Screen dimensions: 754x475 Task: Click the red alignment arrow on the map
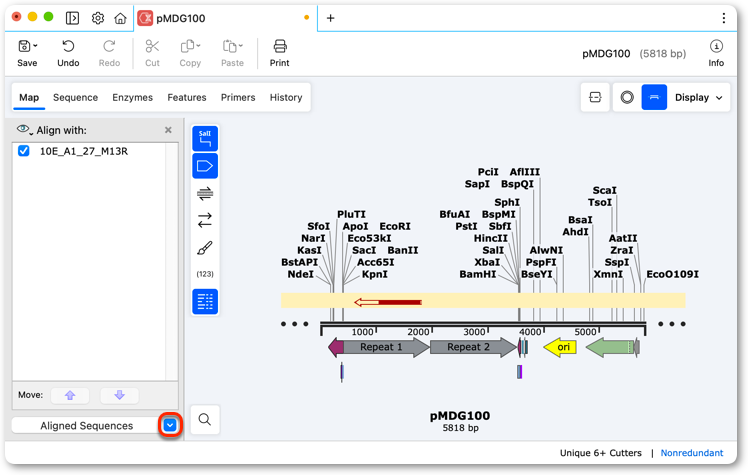(x=388, y=302)
